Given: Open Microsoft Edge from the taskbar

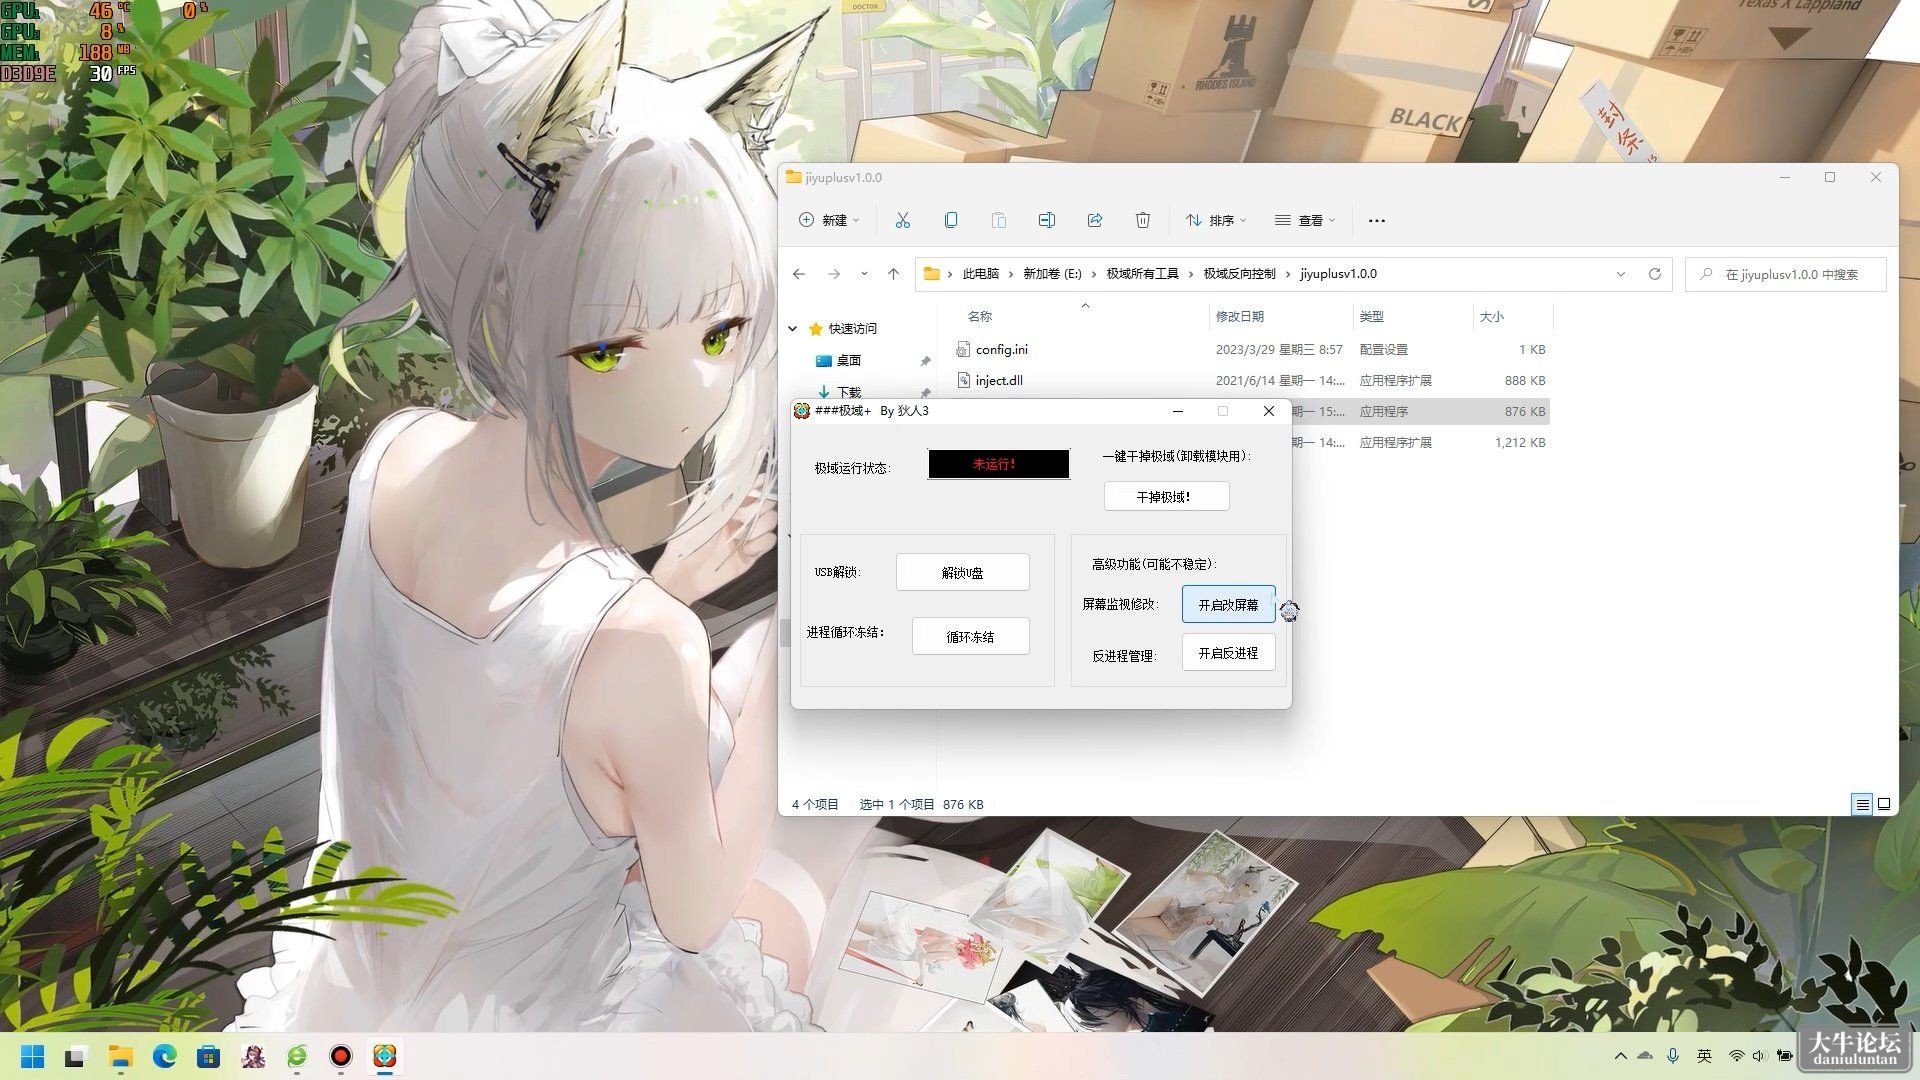Looking at the screenshot, I should [x=164, y=1056].
